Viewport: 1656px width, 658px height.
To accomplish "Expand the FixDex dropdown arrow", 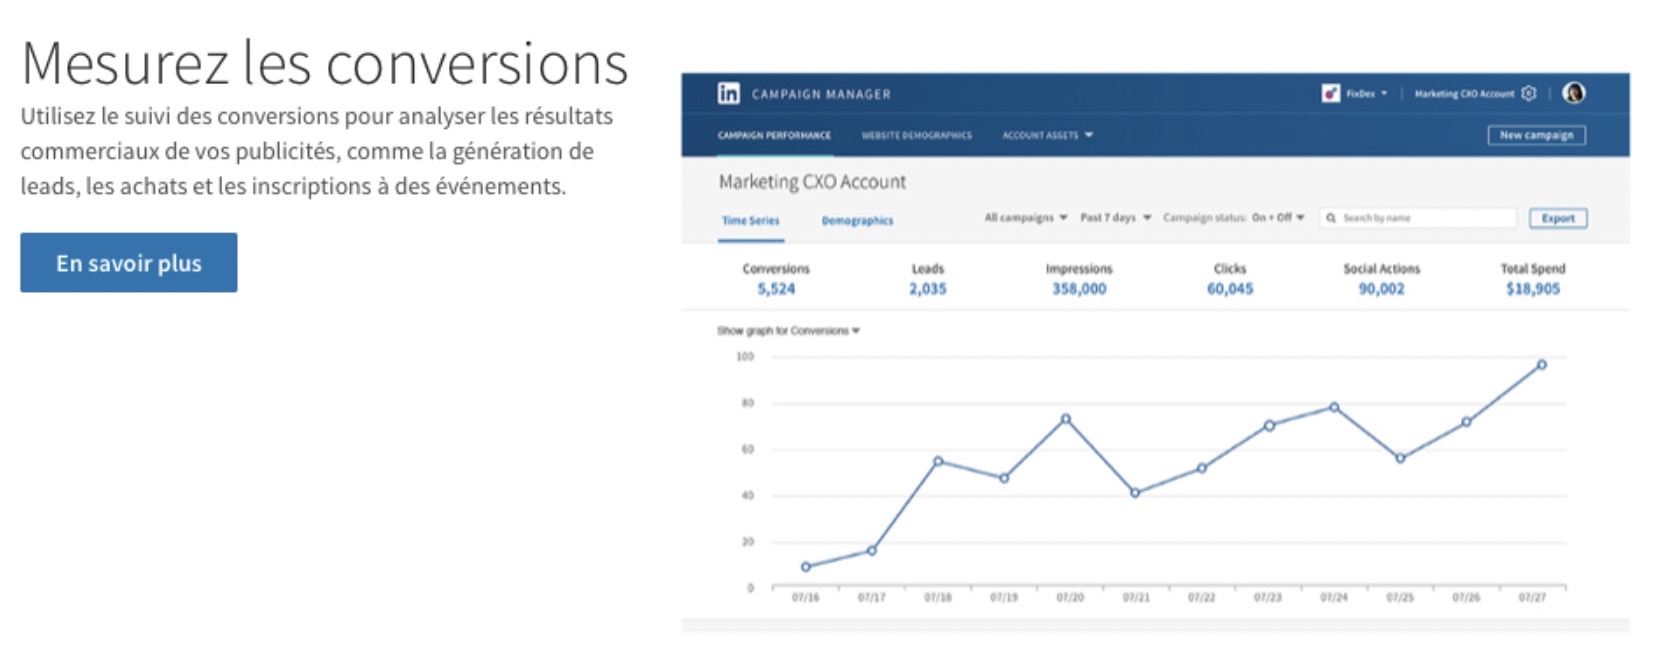I will coord(1384,93).
